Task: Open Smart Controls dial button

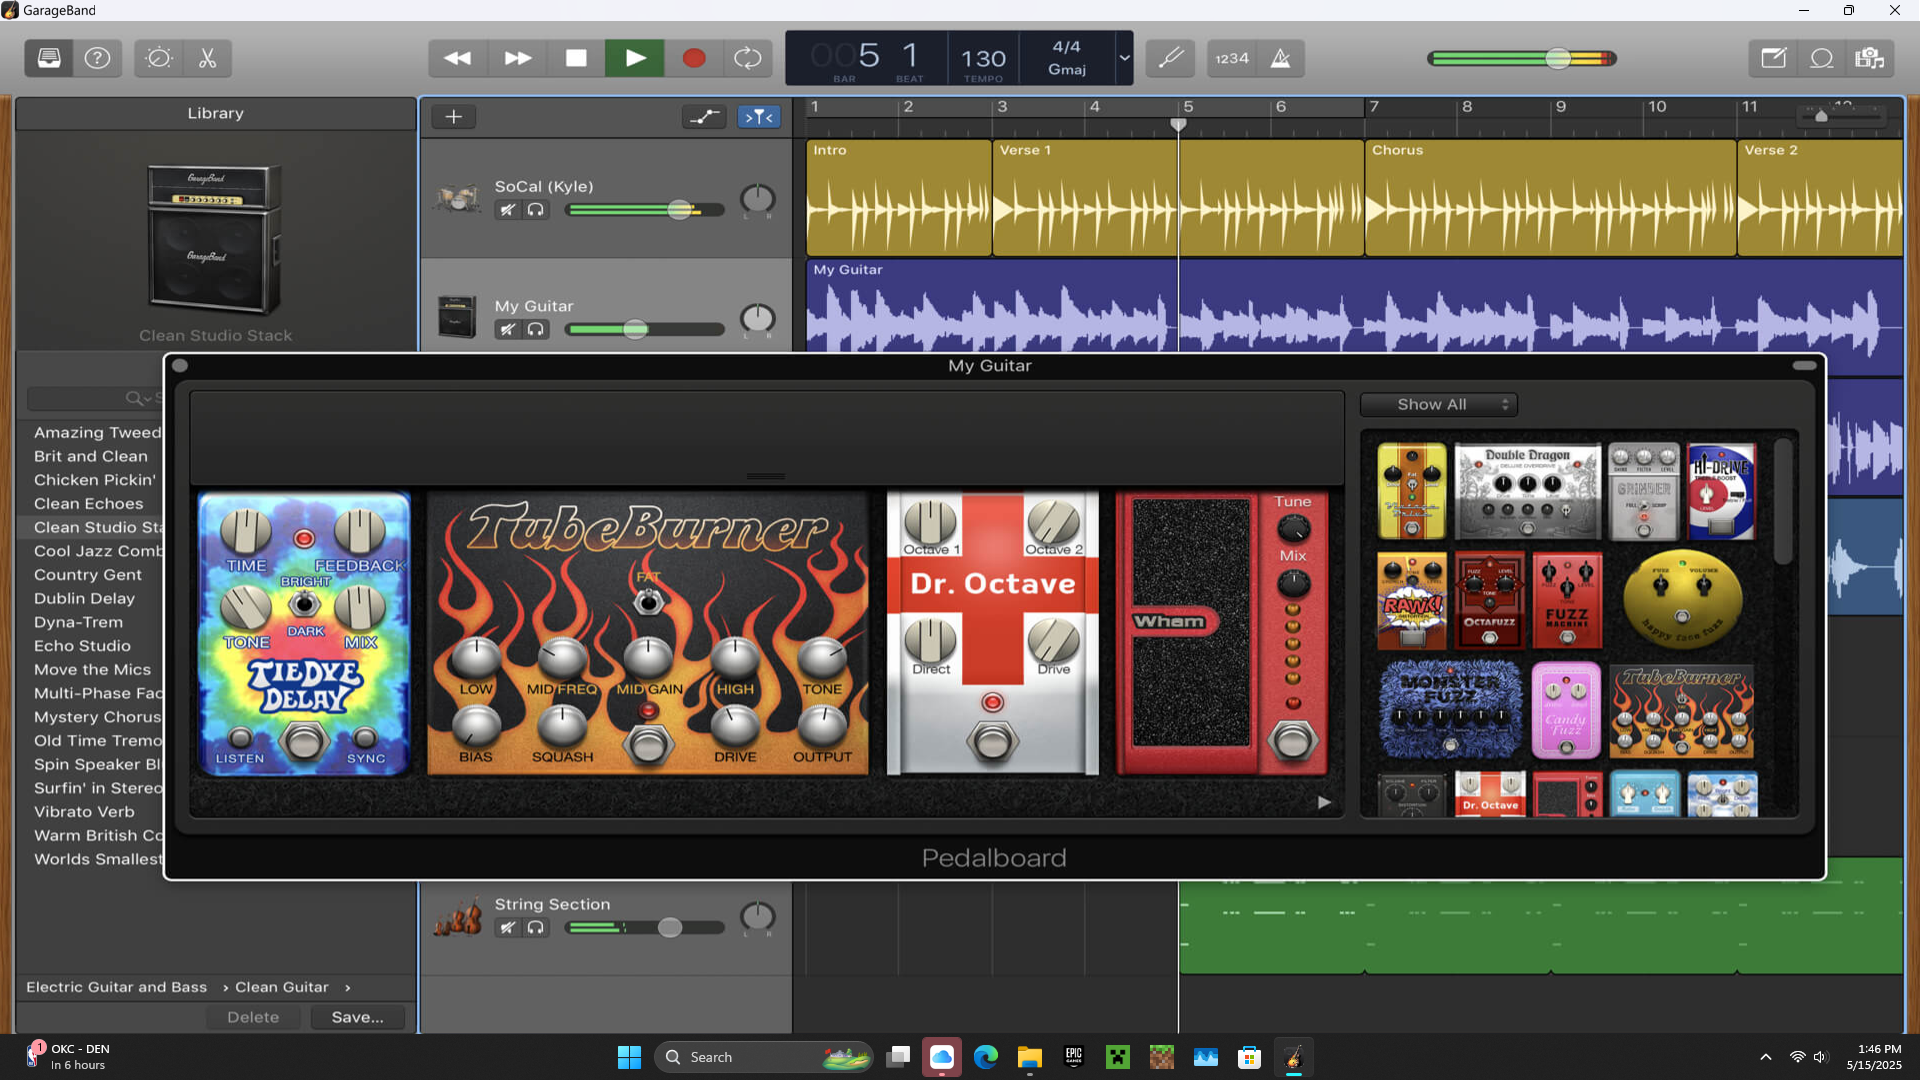Action: pos(159,58)
